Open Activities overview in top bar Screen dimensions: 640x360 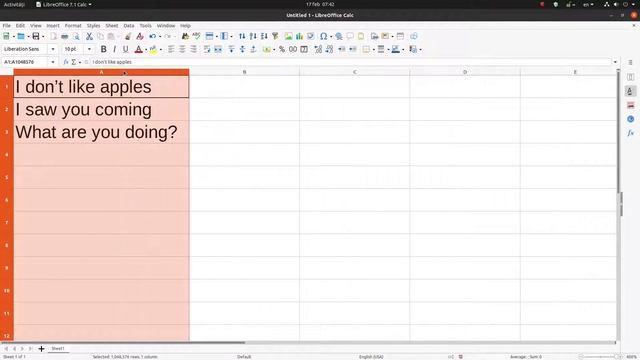tap(14, 4)
